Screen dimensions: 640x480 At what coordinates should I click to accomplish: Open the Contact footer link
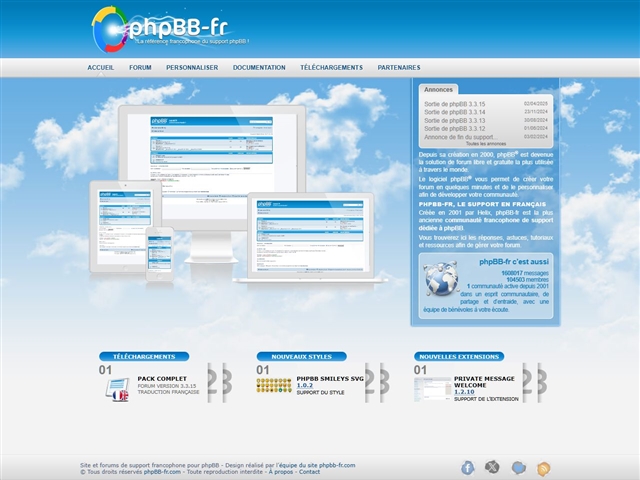309,472
